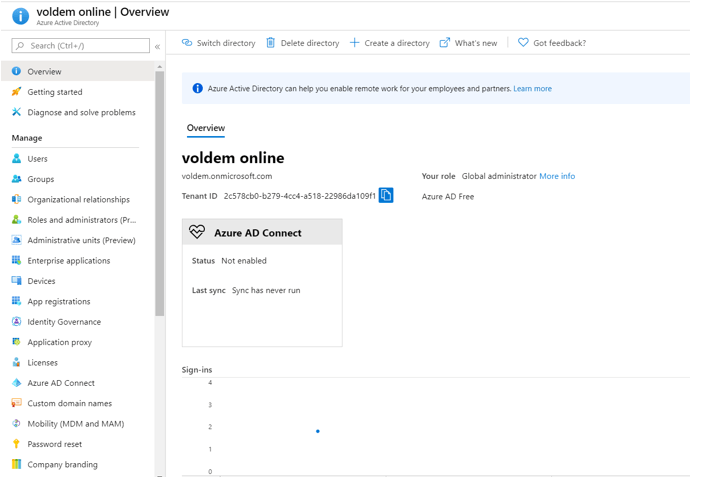Click the Got feedback heart icon

[523, 43]
